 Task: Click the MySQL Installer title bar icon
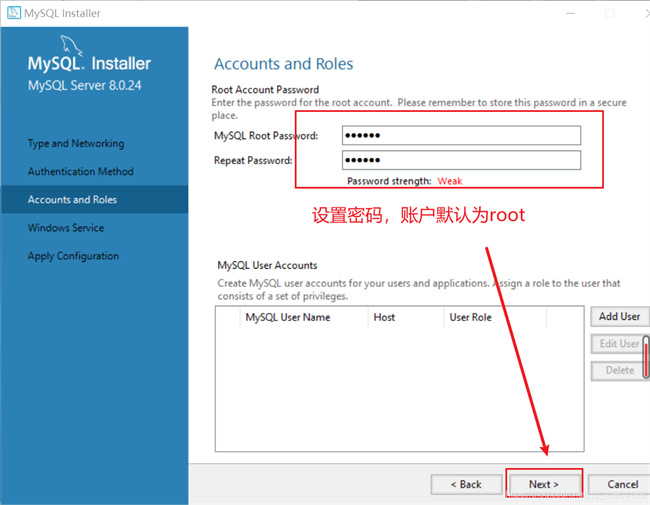[14, 14]
